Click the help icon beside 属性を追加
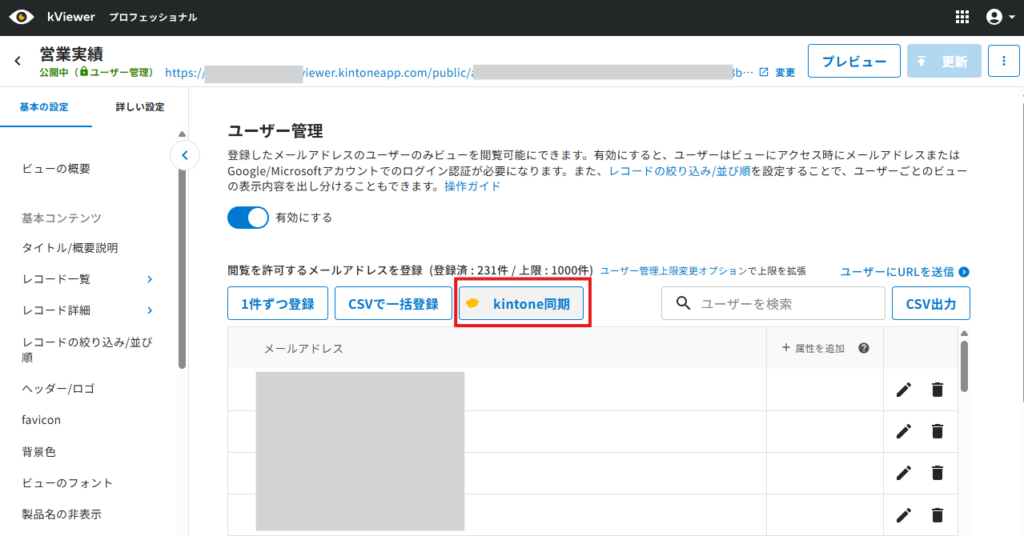This screenshot has width=1024, height=536. coord(863,349)
